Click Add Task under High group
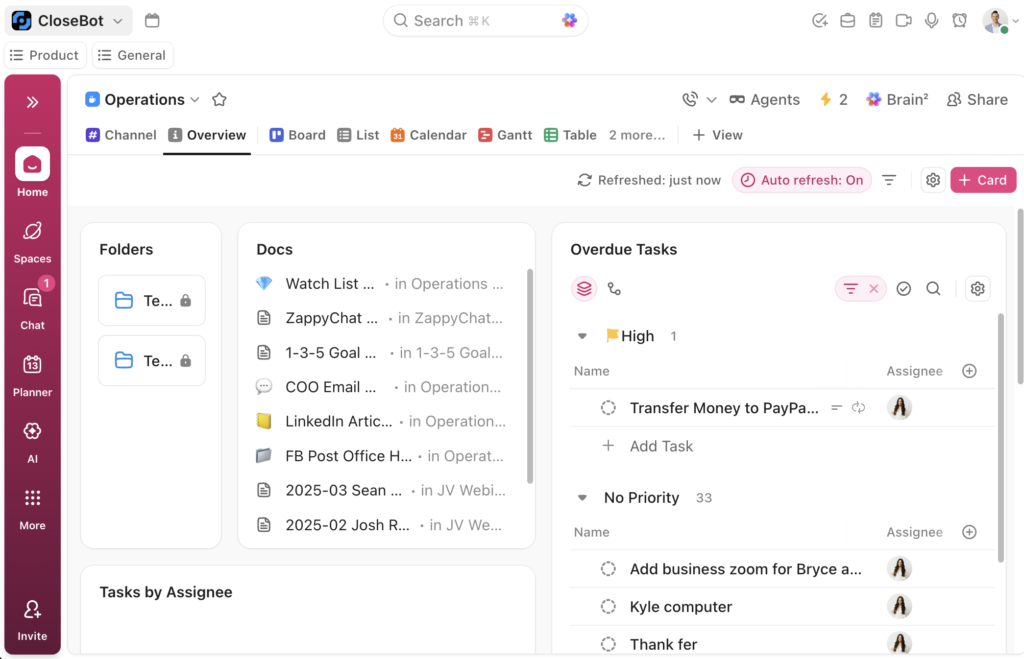 click(x=661, y=446)
